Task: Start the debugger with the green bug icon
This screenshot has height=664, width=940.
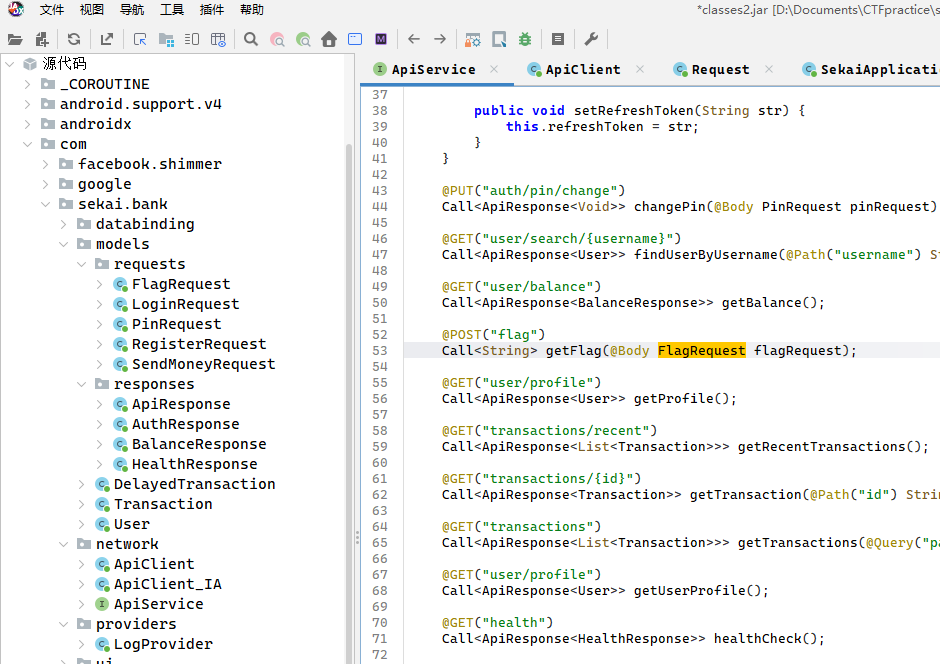Action: (x=525, y=40)
